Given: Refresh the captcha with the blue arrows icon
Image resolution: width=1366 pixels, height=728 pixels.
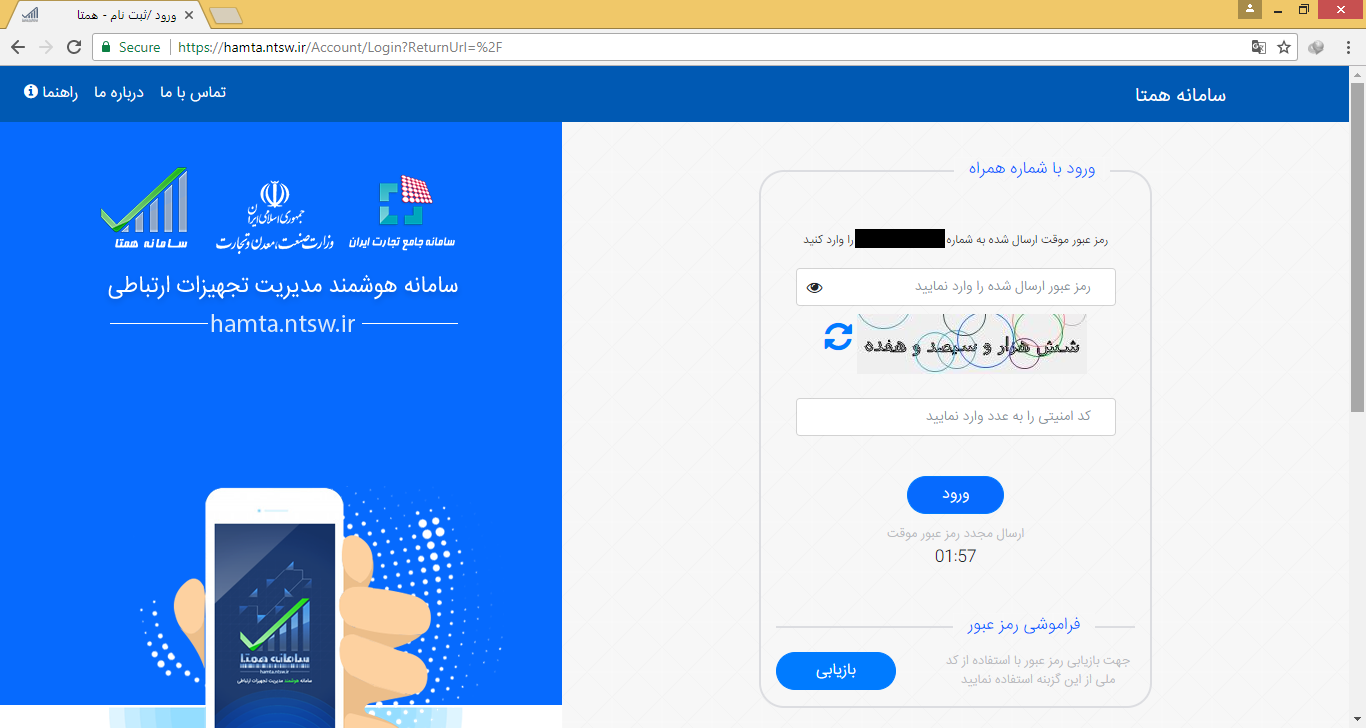Looking at the screenshot, I should click(838, 337).
